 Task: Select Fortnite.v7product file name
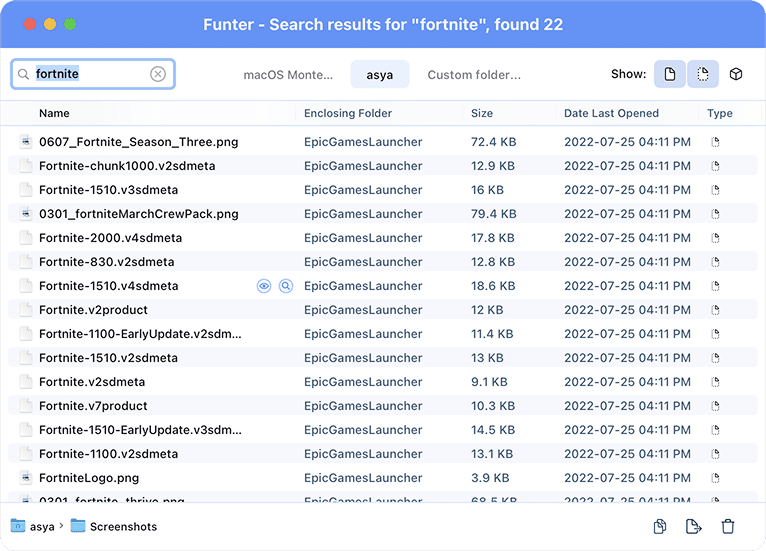[x=93, y=406]
